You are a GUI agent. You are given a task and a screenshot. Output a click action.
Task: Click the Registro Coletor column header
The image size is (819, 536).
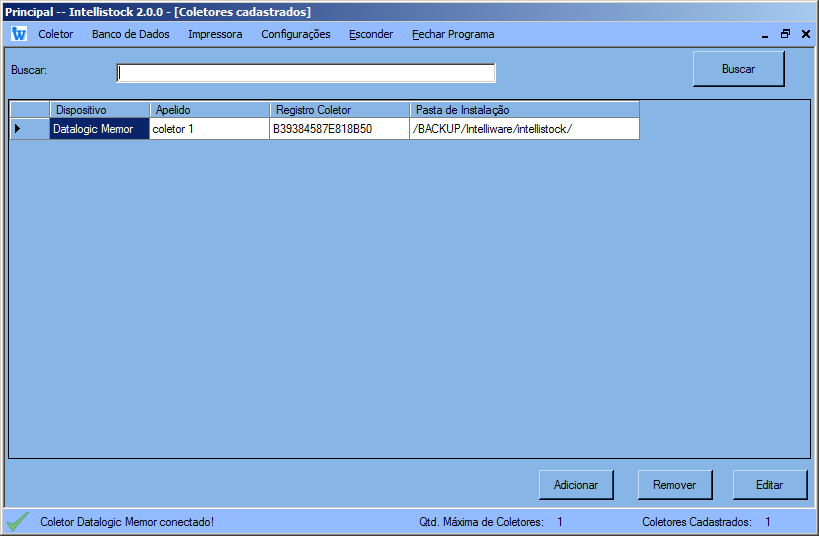(339, 110)
